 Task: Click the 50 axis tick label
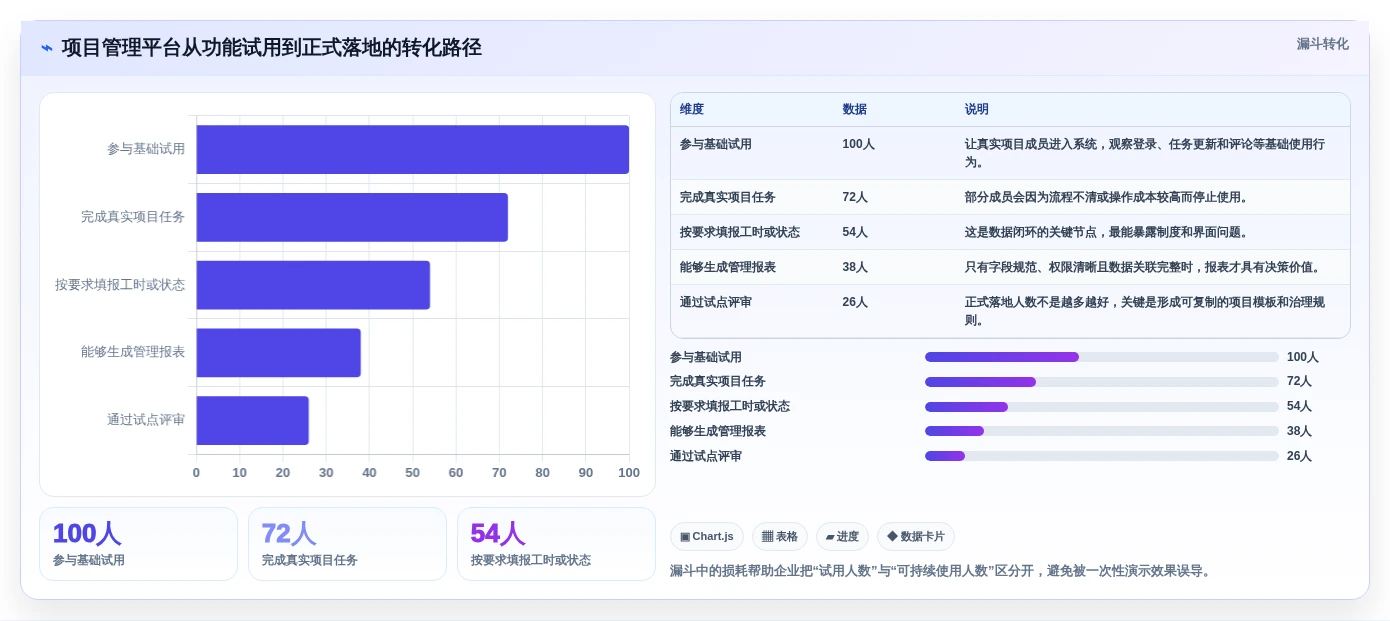click(413, 473)
